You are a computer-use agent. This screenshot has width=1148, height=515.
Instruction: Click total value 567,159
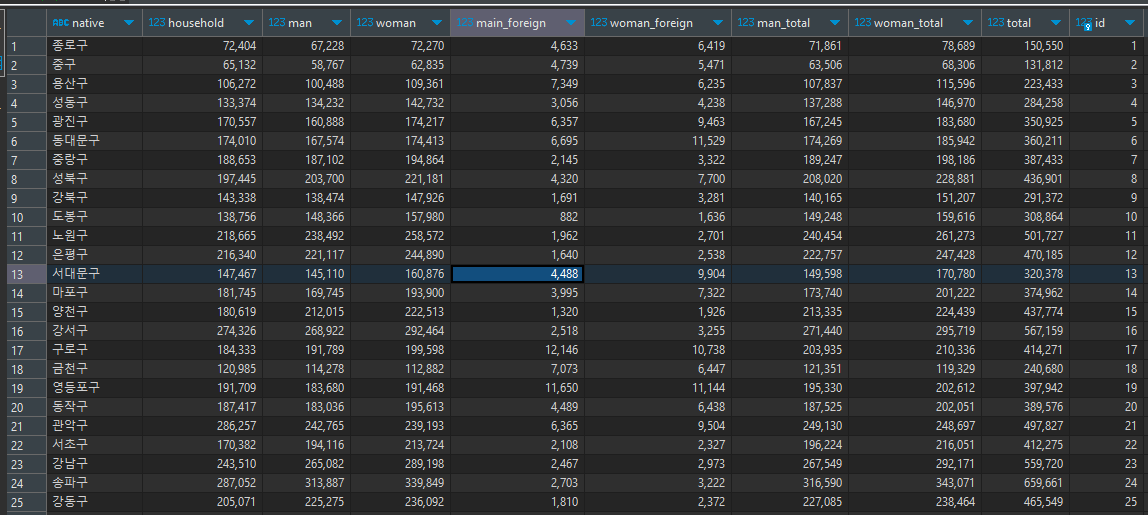click(x=1025, y=330)
